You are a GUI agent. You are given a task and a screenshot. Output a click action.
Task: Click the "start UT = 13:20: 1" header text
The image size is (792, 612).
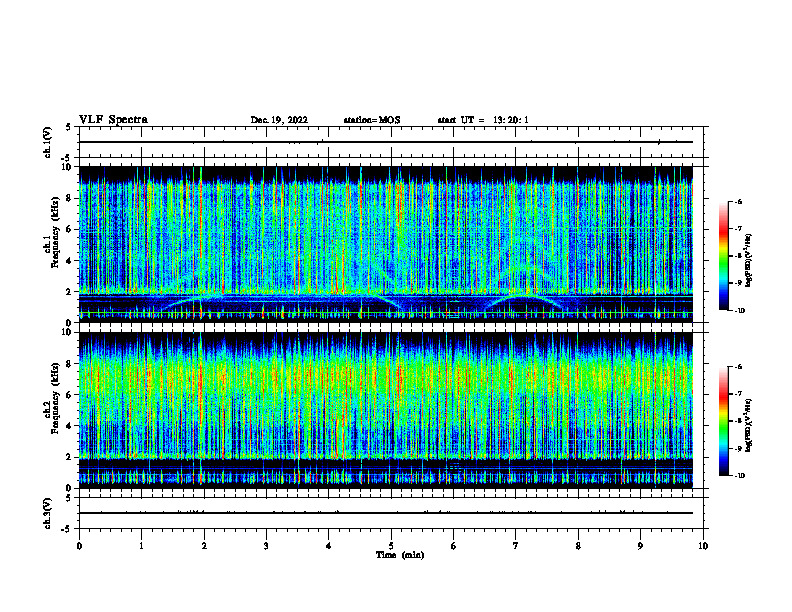click(483, 120)
